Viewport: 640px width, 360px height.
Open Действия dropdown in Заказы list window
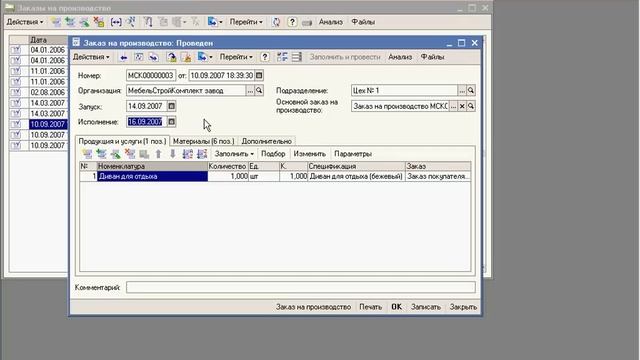[24, 22]
